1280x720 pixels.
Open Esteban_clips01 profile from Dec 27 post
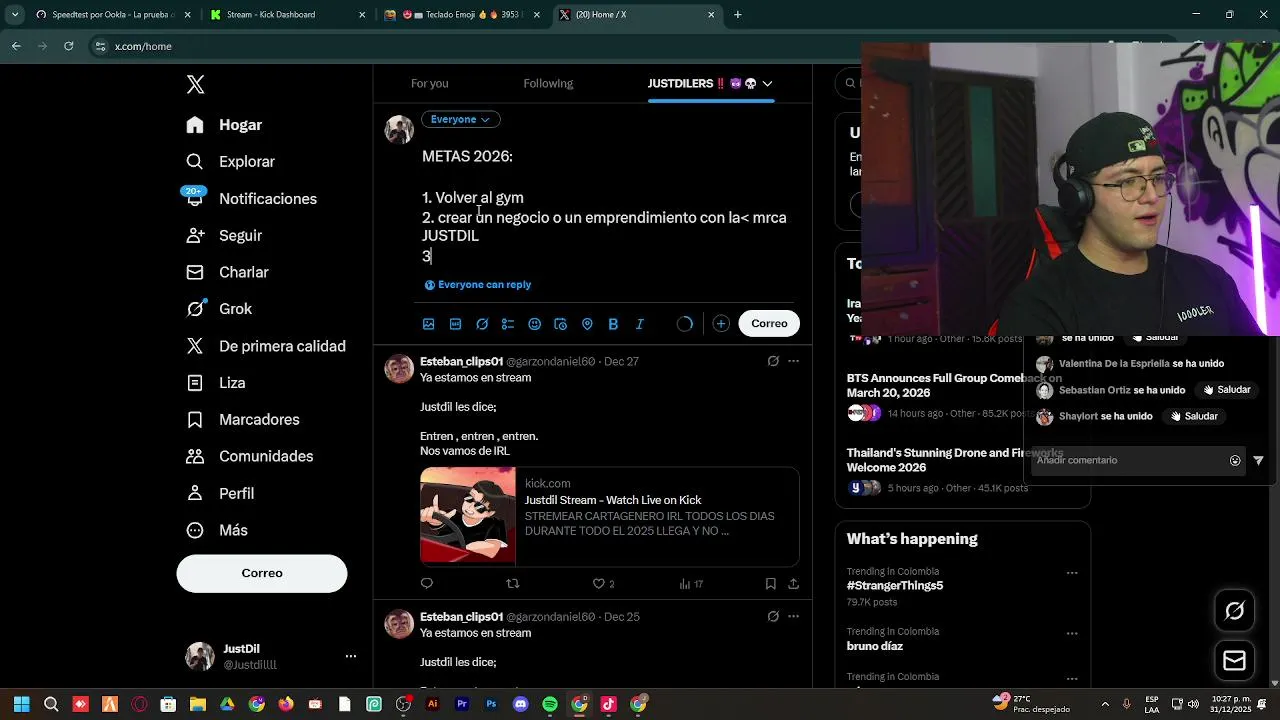[461, 361]
